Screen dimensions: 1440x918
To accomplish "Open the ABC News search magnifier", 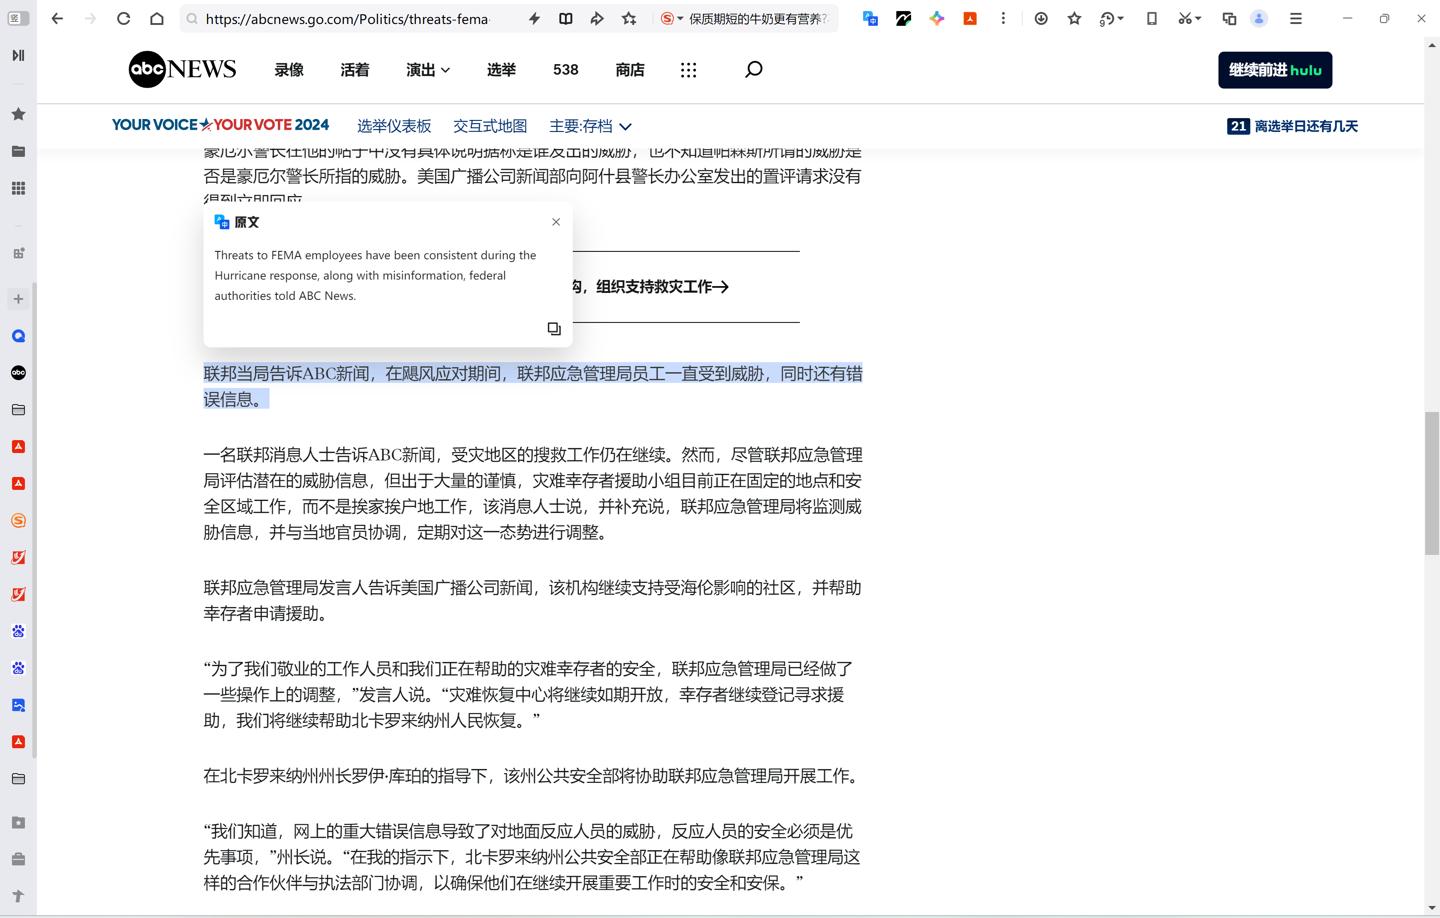I will tap(753, 69).
